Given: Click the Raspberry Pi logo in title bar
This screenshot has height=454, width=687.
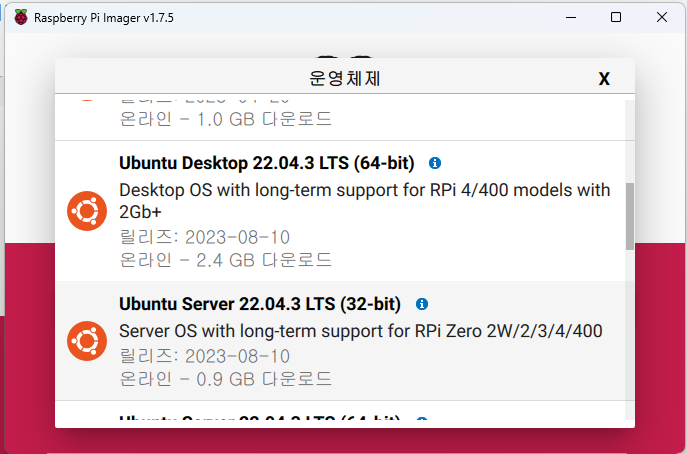Looking at the screenshot, I should 21,18.
